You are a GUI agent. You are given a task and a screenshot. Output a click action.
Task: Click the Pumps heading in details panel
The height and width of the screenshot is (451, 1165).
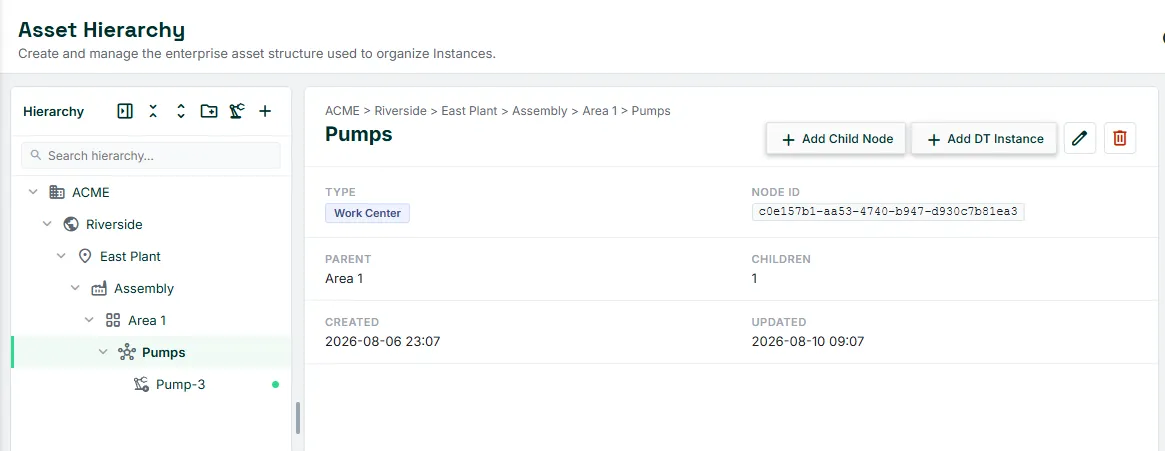359,134
